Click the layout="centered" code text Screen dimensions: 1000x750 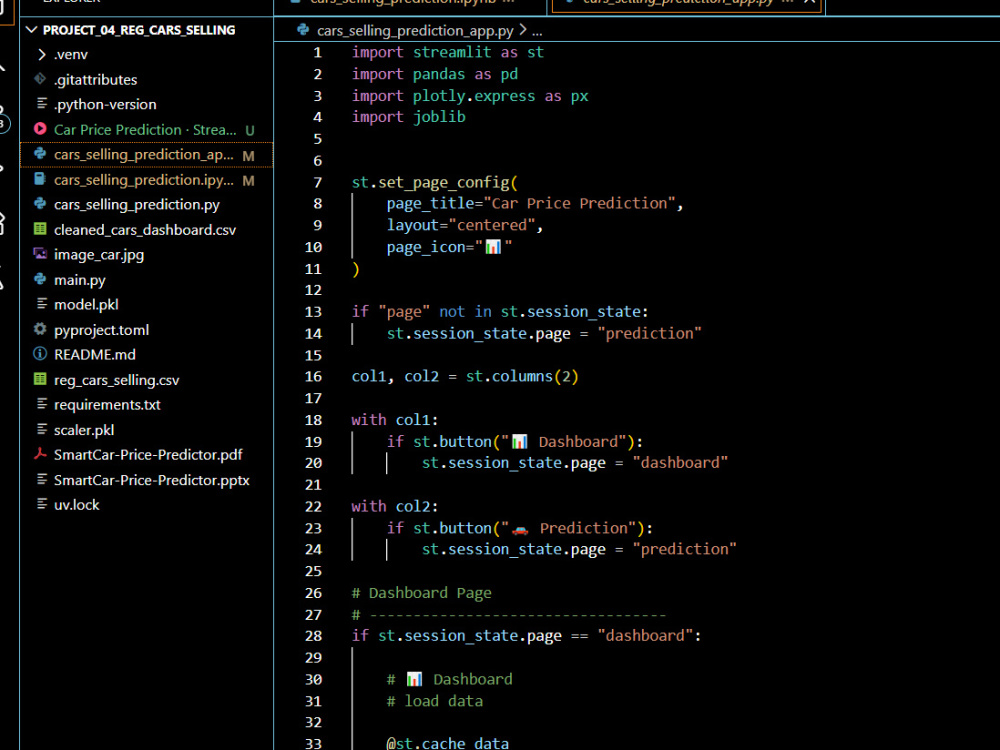(x=464, y=225)
